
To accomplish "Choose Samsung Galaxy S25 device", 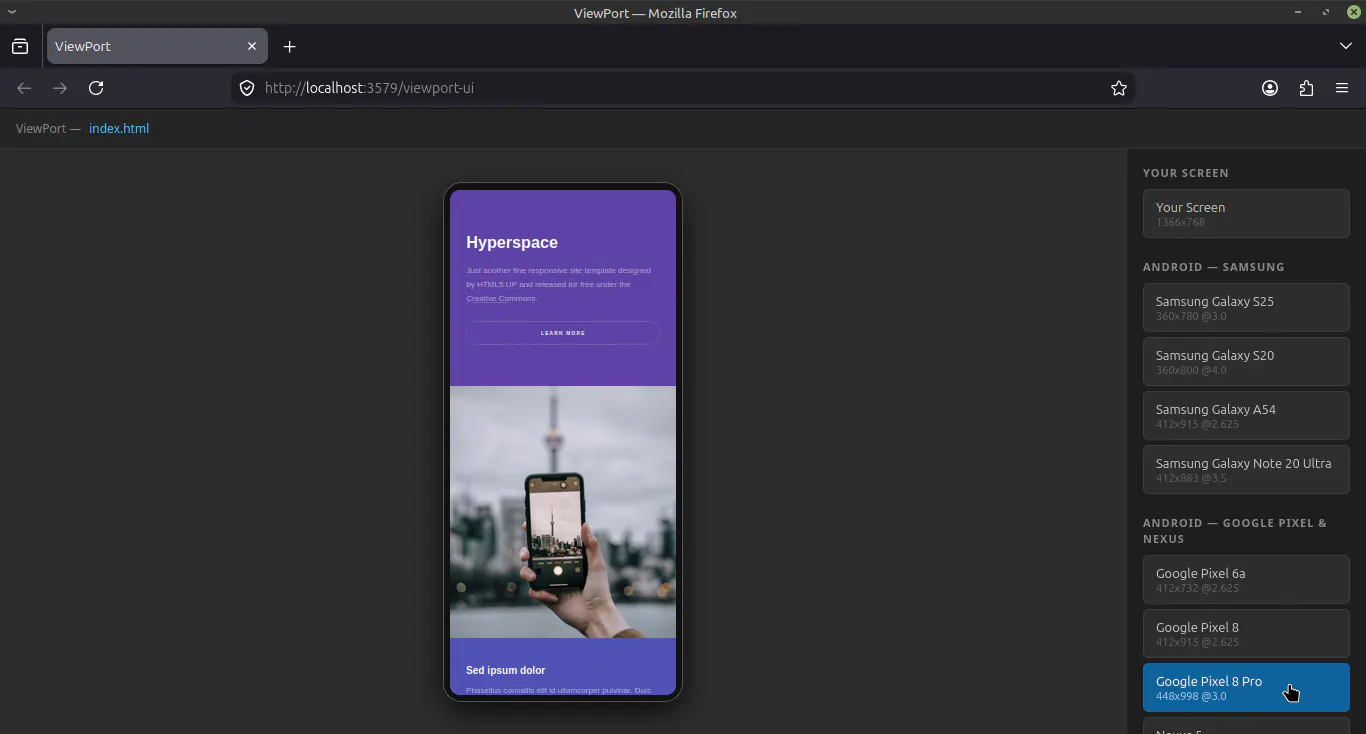I will click(x=1246, y=307).
